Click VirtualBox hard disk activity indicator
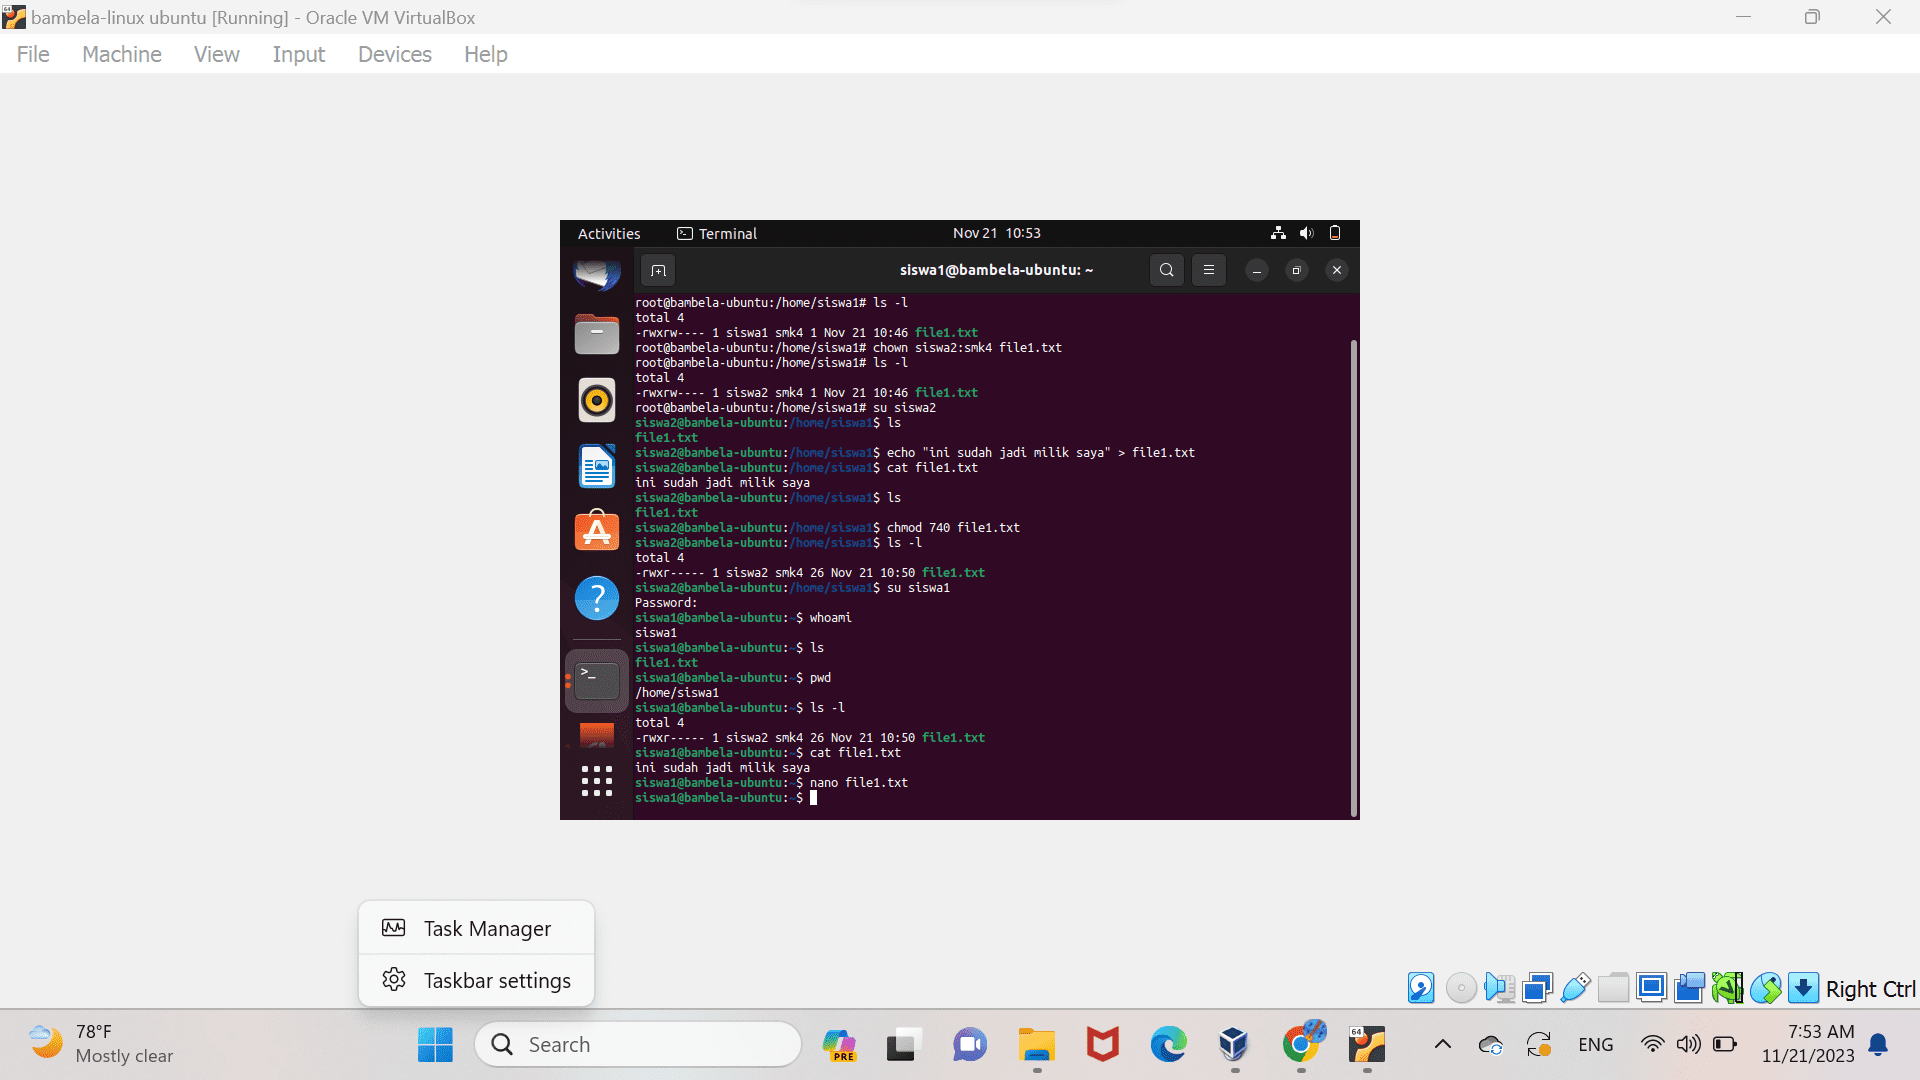1920x1080 pixels. point(1421,988)
